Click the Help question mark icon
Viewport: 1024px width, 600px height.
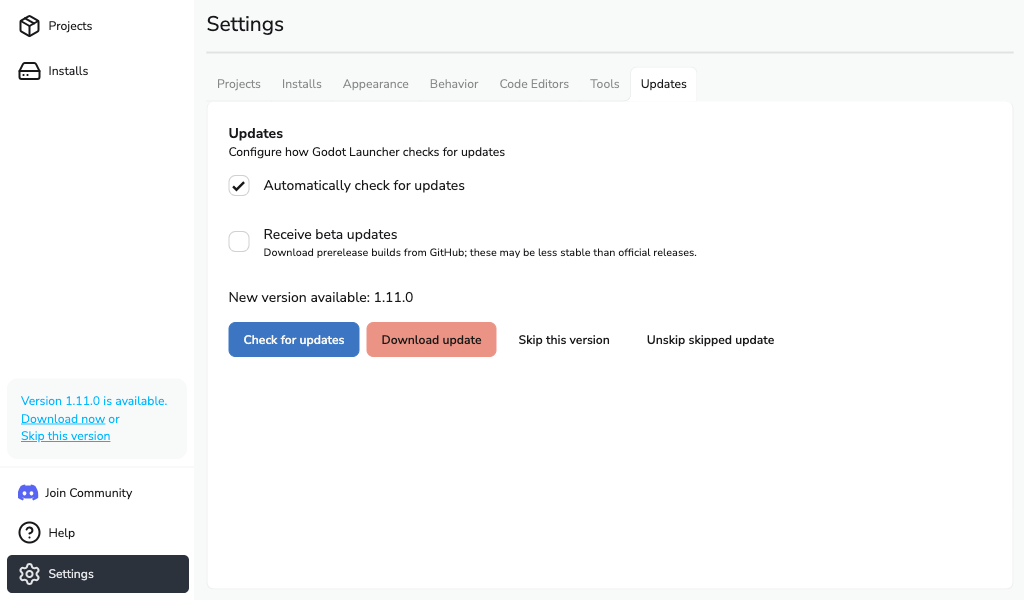point(29,533)
